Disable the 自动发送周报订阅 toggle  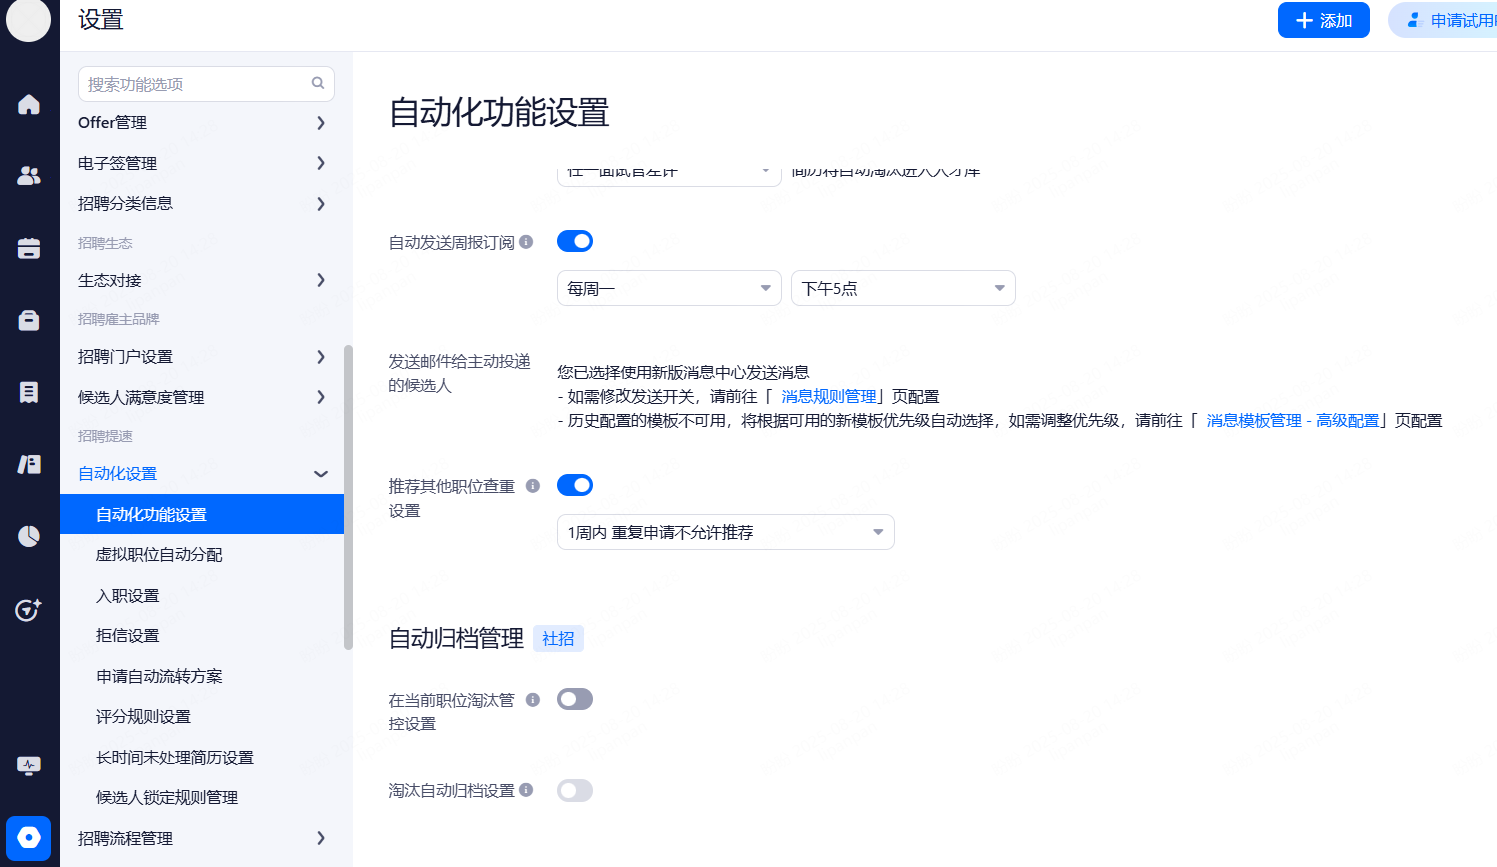tap(575, 241)
